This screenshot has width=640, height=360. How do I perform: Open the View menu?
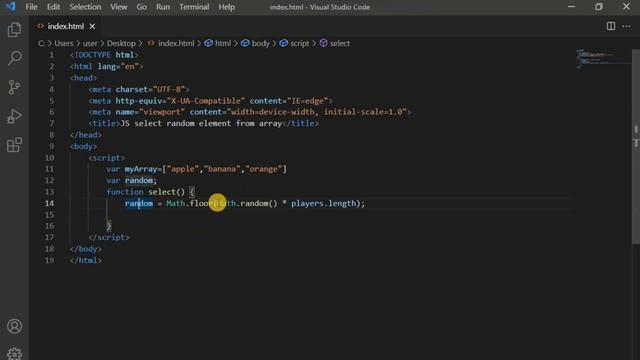pyautogui.click(x=119, y=7)
